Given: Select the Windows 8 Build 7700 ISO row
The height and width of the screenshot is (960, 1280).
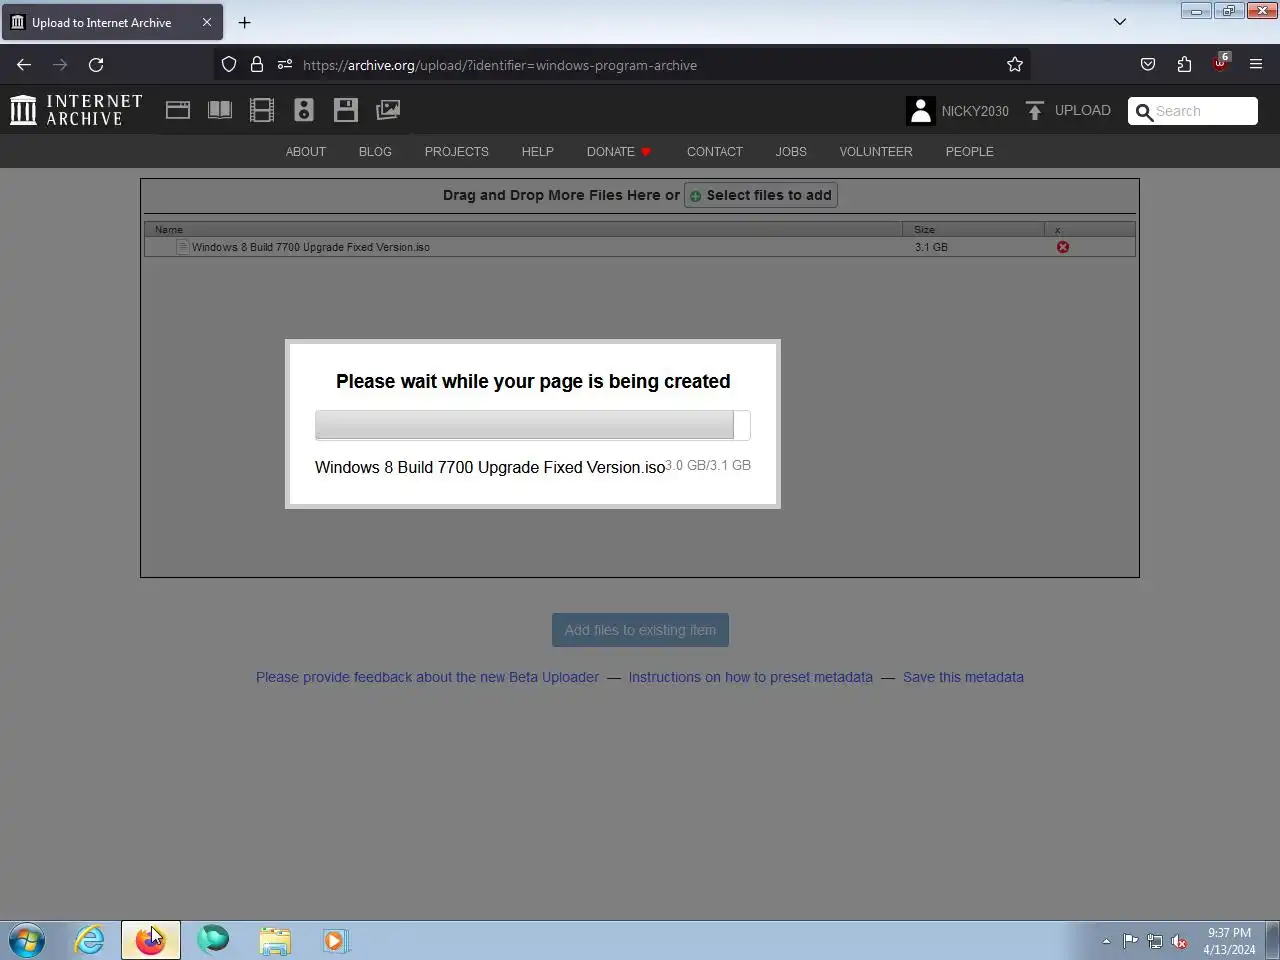Looking at the screenshot, I should click(640, 247).
